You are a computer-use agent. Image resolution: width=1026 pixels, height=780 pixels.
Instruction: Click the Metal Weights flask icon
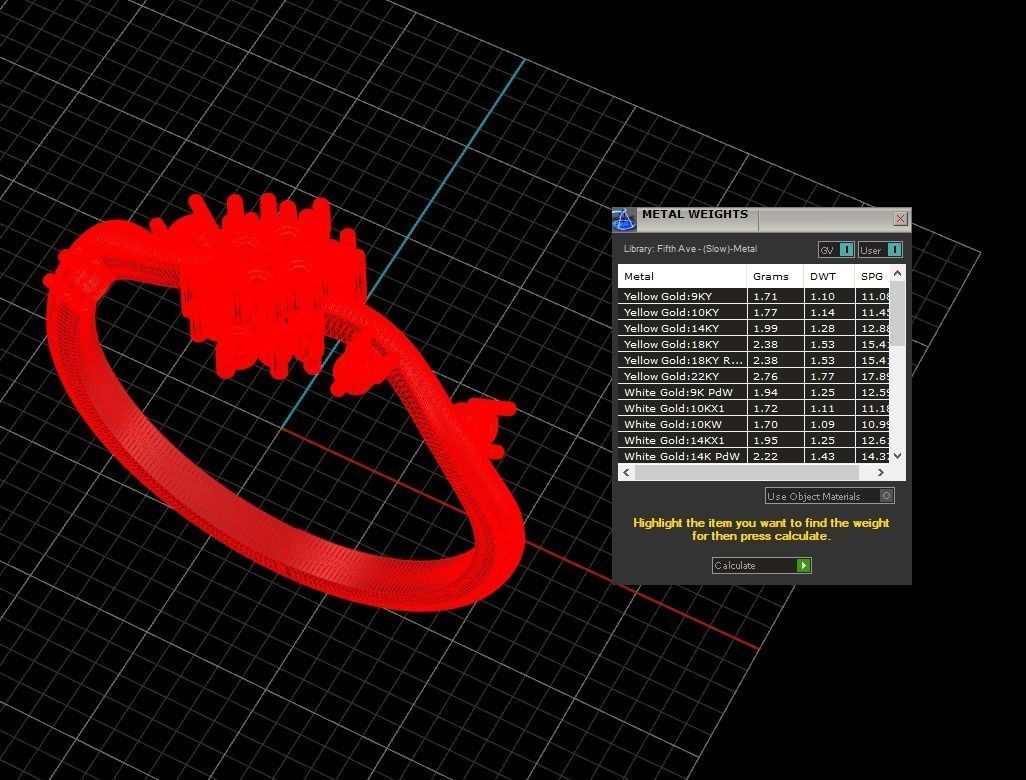(624, 219)
